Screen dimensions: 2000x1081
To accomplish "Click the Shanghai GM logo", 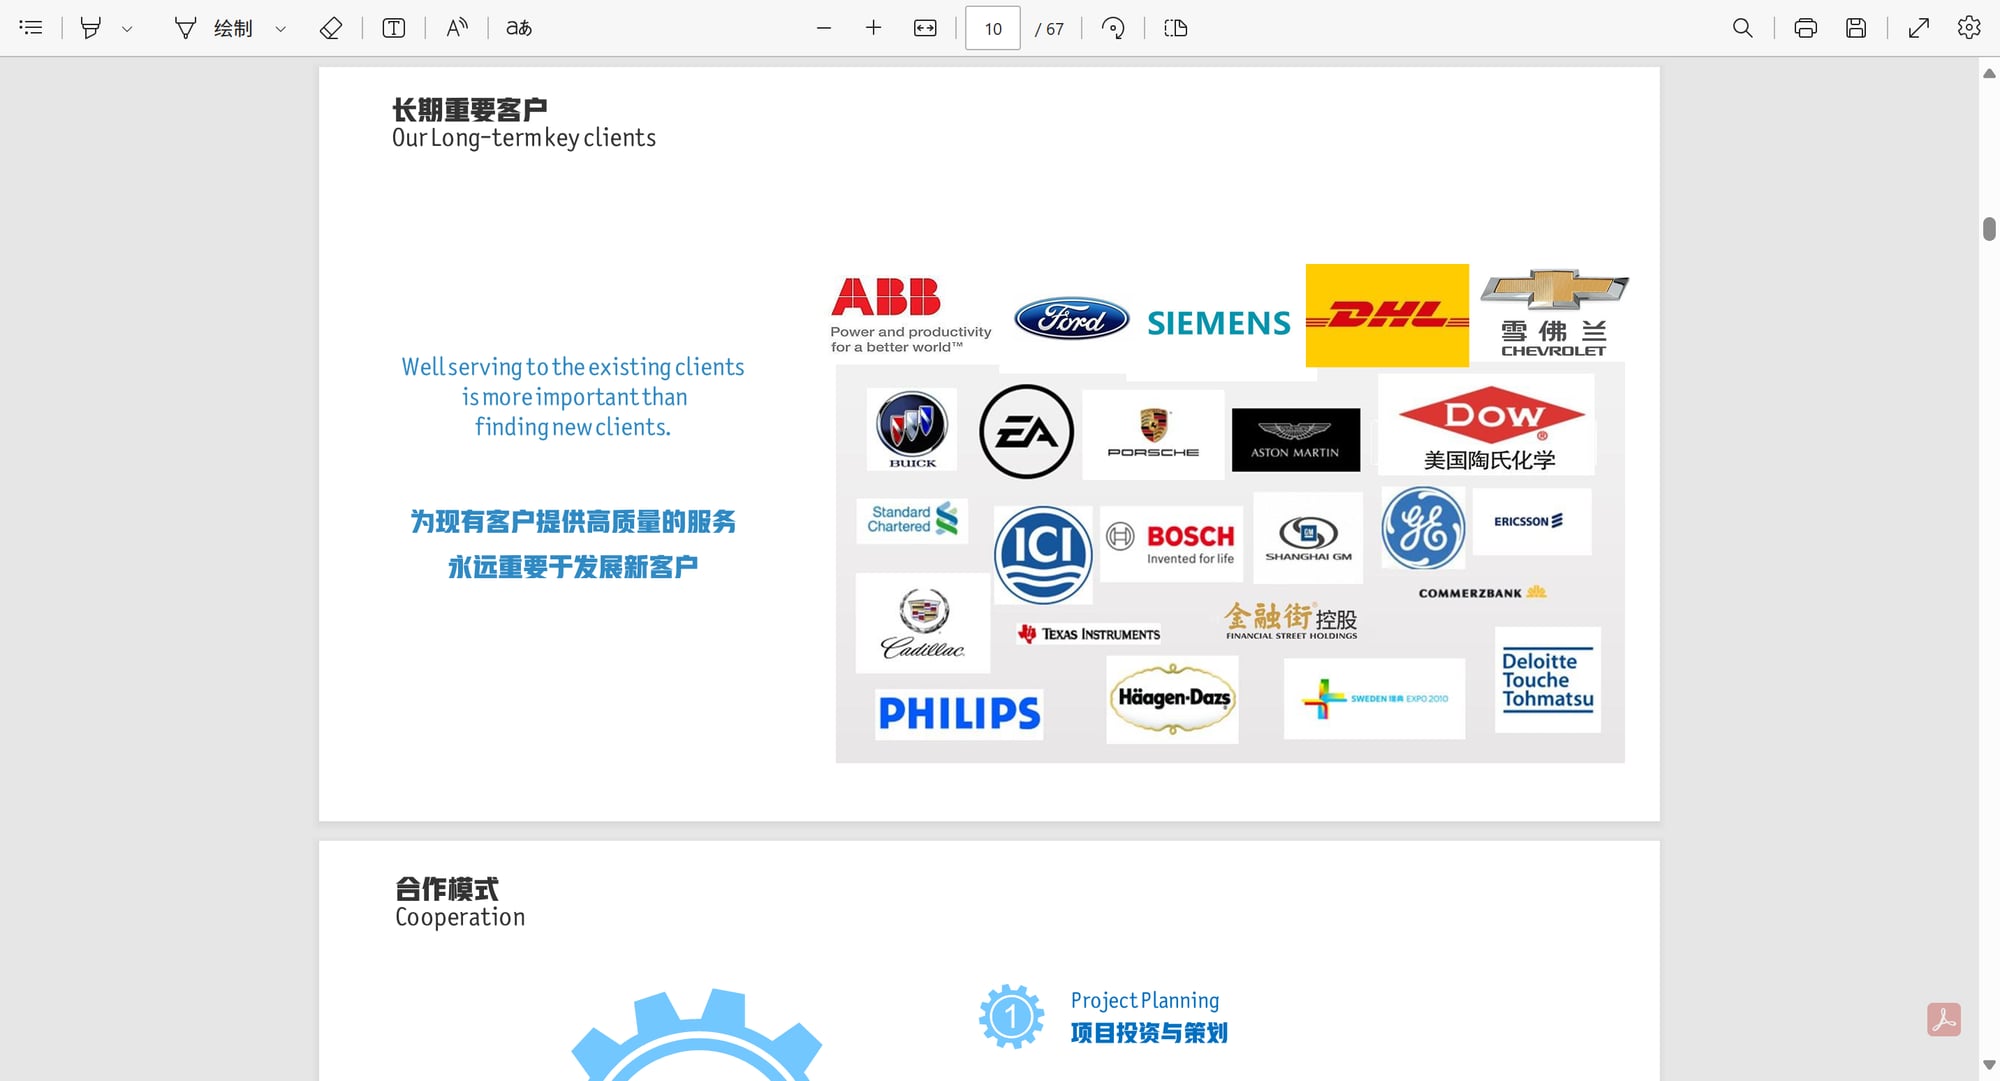I will 1308,539.
